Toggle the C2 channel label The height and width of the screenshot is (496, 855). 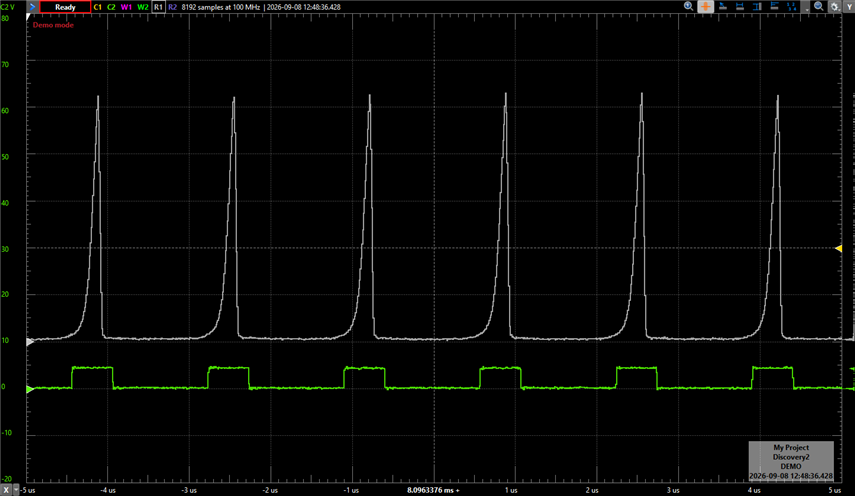[111, 7]
